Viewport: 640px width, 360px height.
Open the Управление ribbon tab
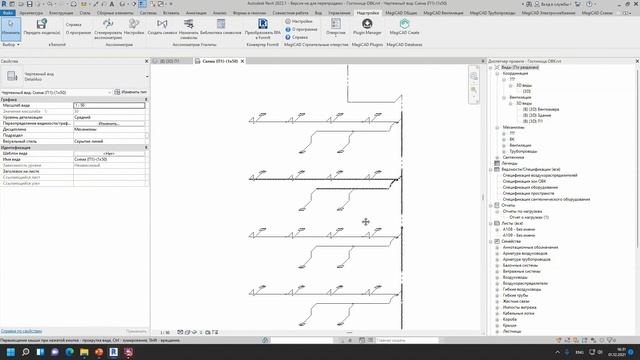coord(339,13)
